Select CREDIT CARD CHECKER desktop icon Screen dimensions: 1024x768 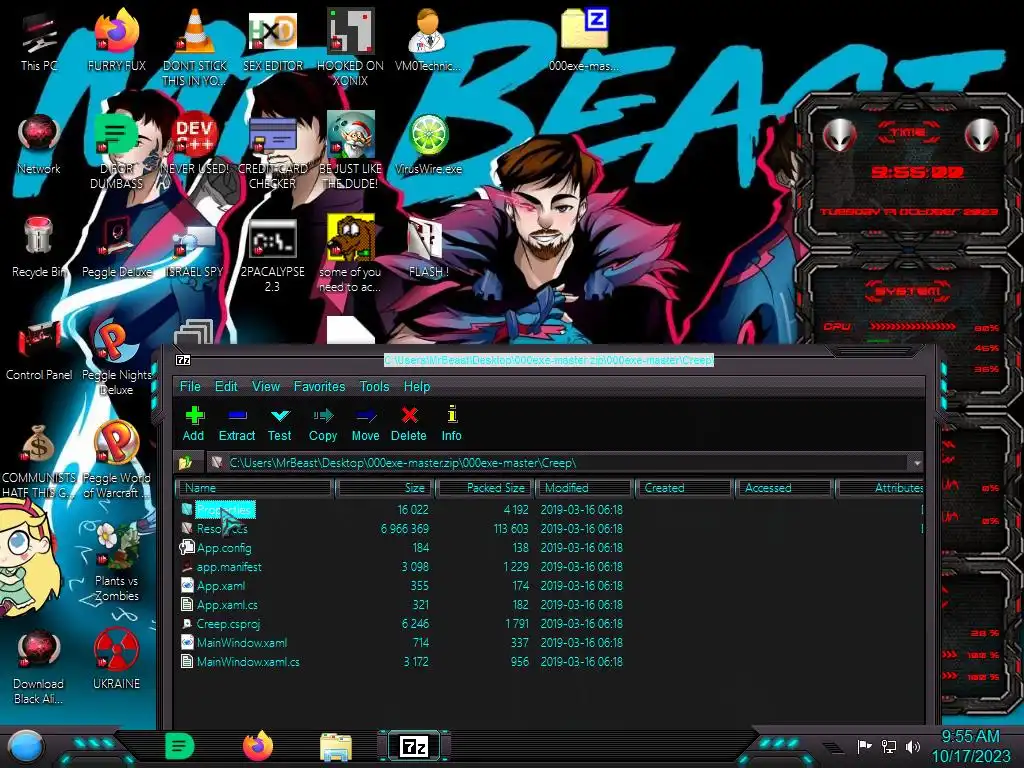click(x=272, y=152)
